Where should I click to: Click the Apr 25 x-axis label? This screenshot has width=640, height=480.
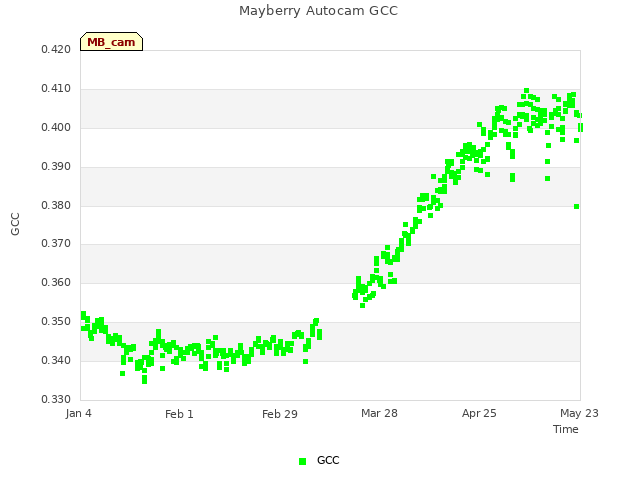(x=479, y=413)
